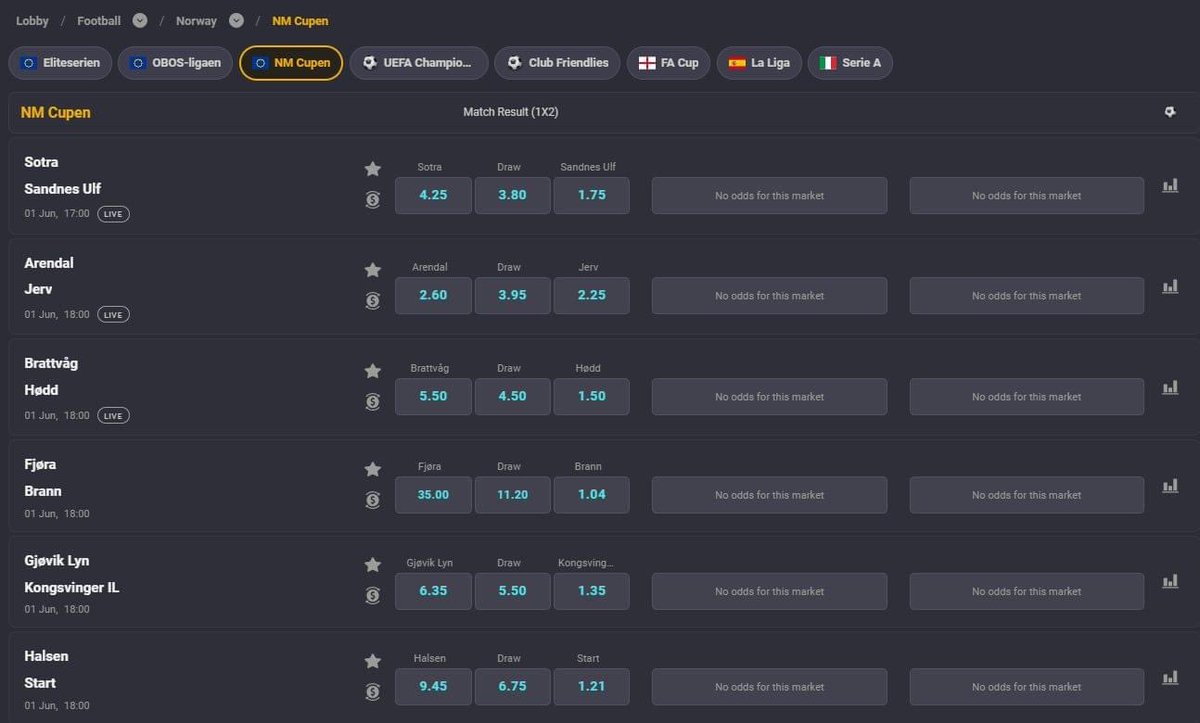The image size is (1200, 723).
Task: Open the Kongsvinger IL team name
Action: click(72, 587)
